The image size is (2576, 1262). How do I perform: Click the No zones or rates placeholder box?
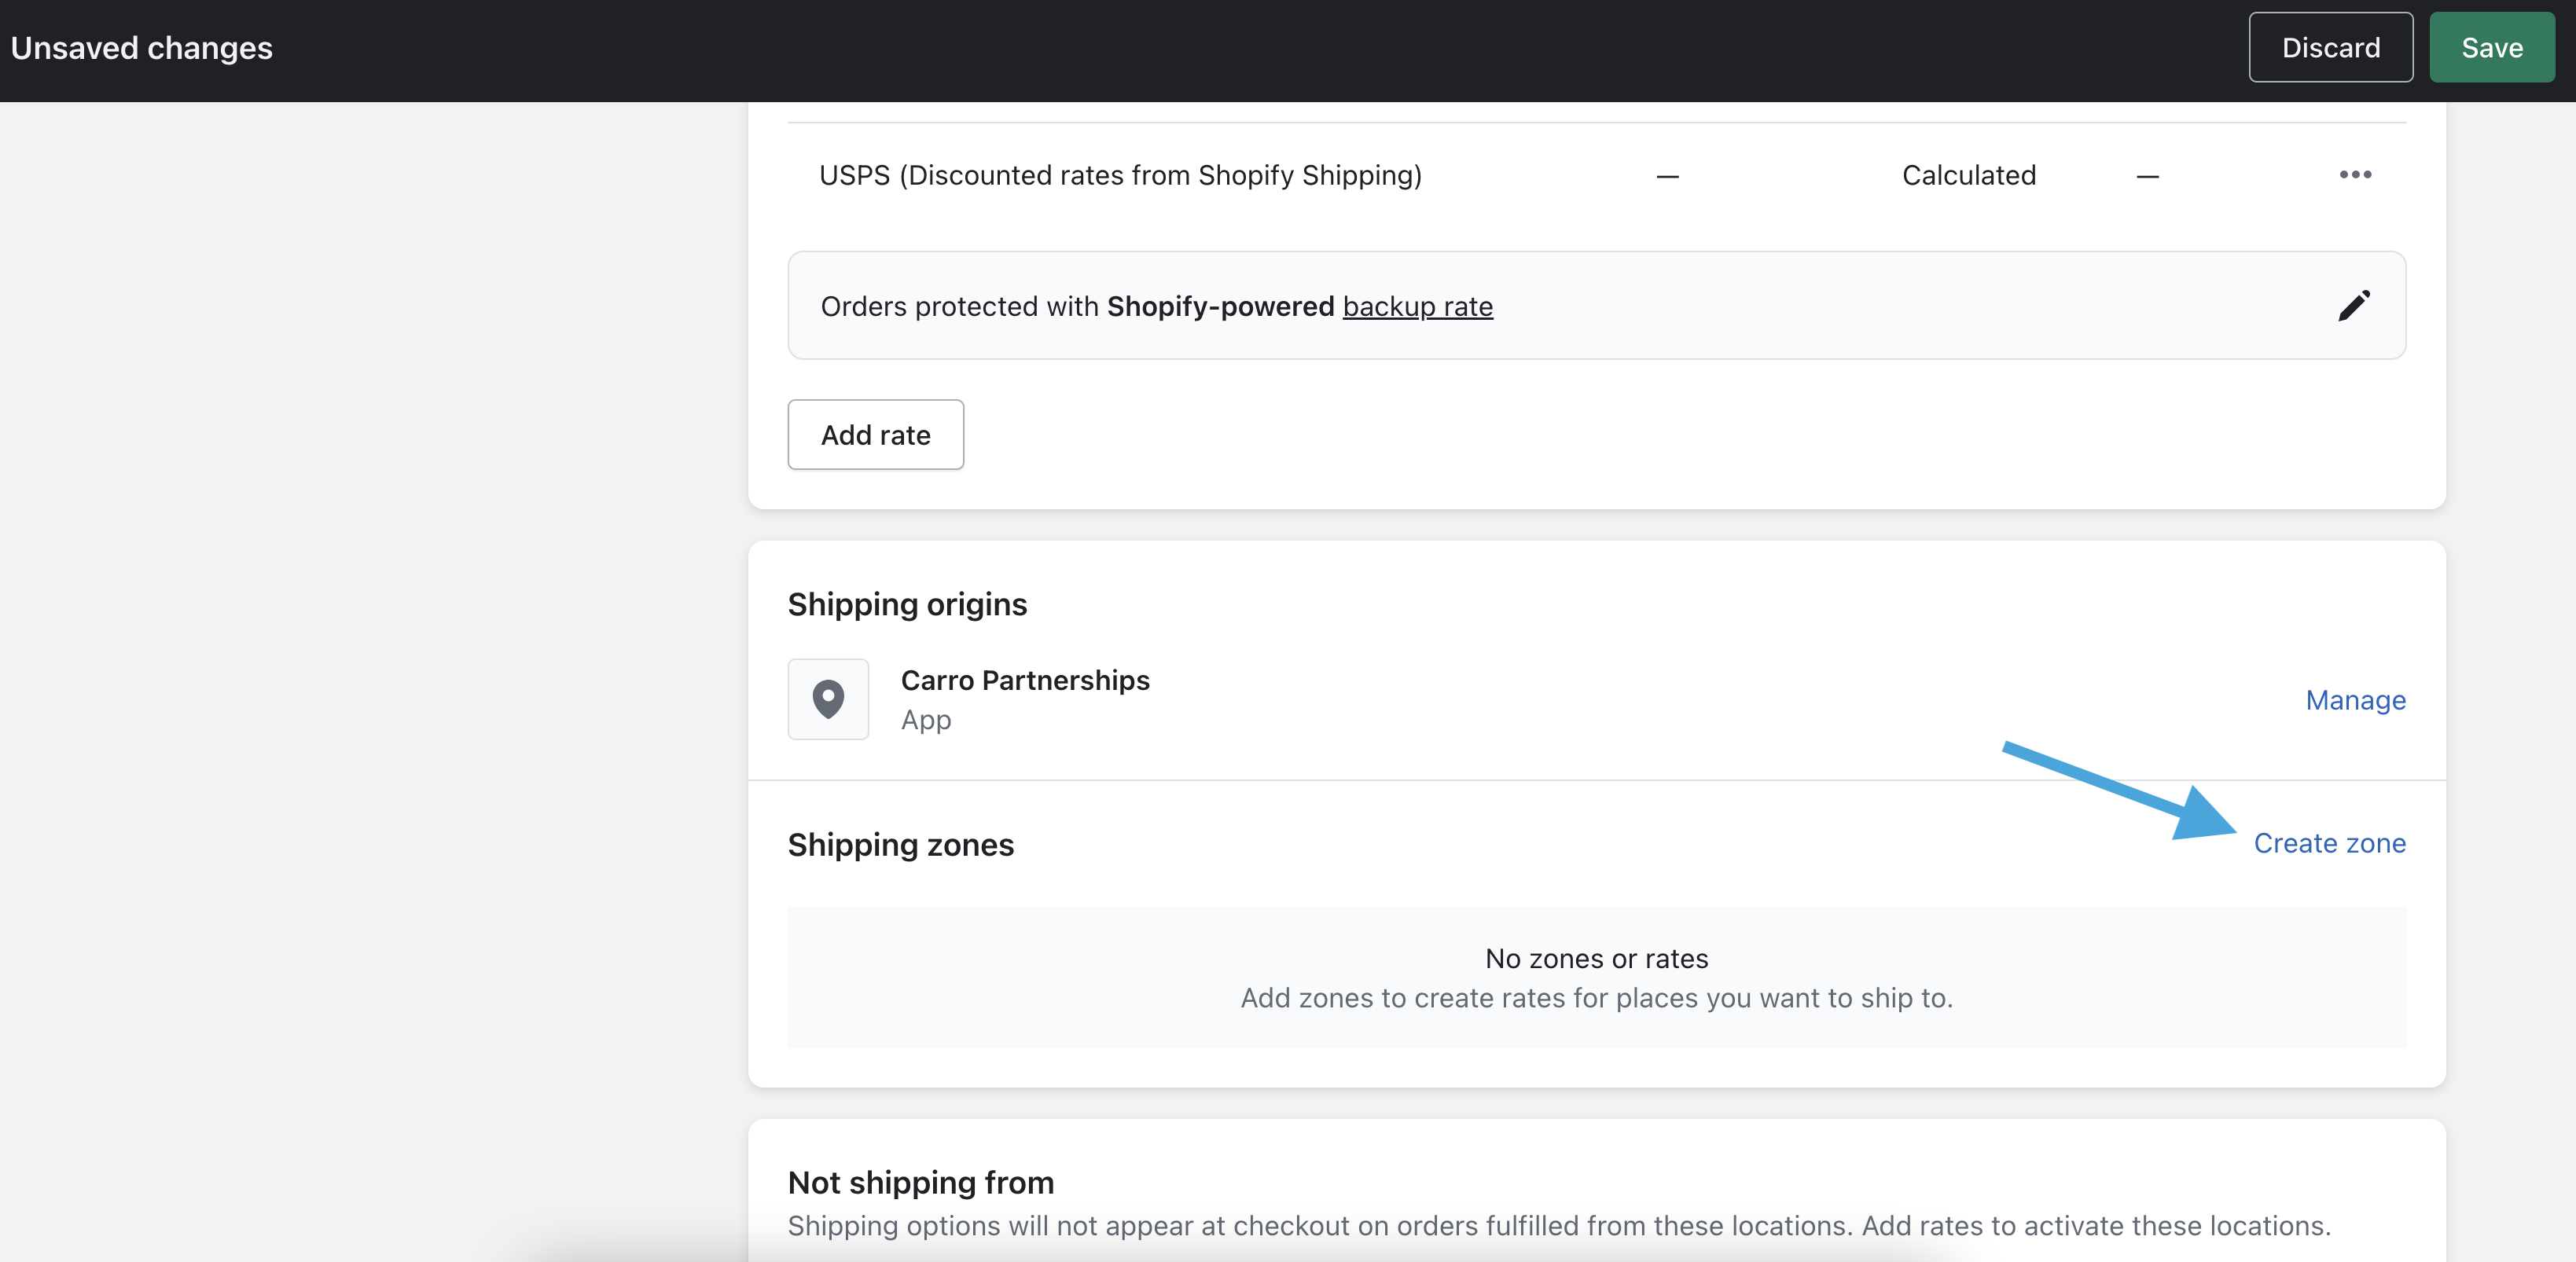coord(1596,977)
